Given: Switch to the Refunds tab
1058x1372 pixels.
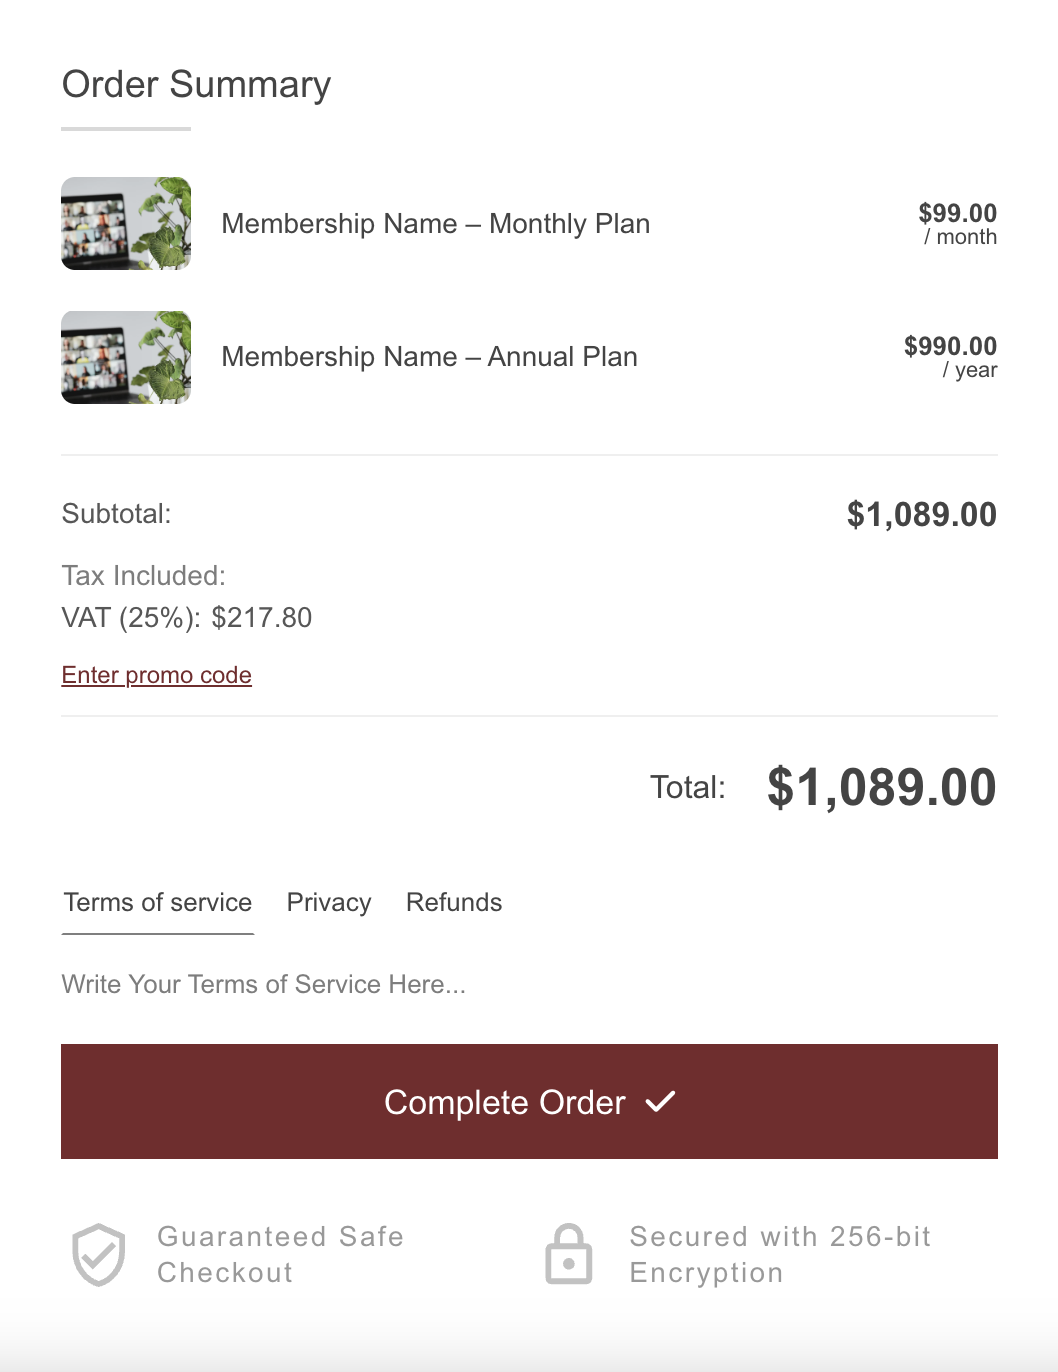Looking at the screenshot, I should pyautogui.click(x=454, y=902).
